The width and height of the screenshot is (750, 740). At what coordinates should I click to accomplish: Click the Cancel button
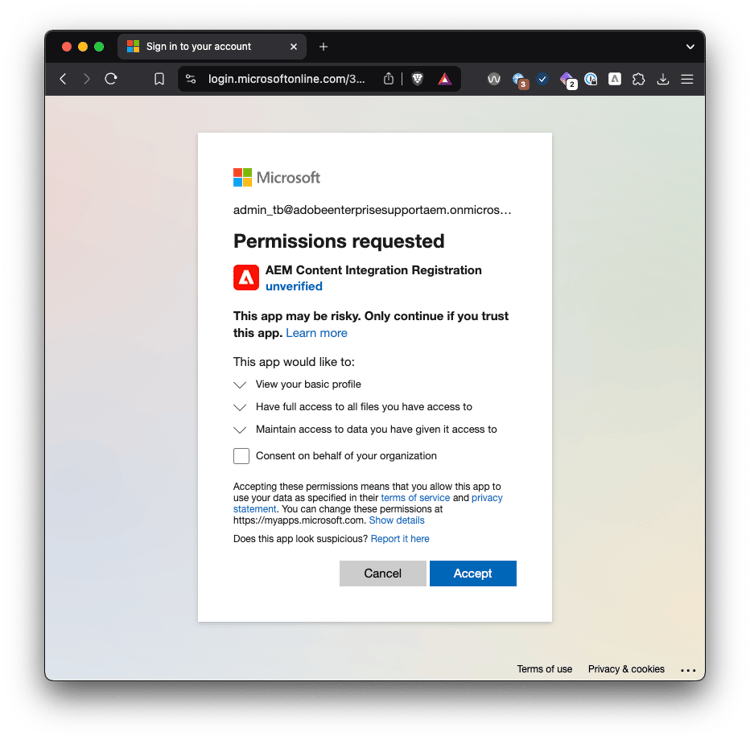383,573
